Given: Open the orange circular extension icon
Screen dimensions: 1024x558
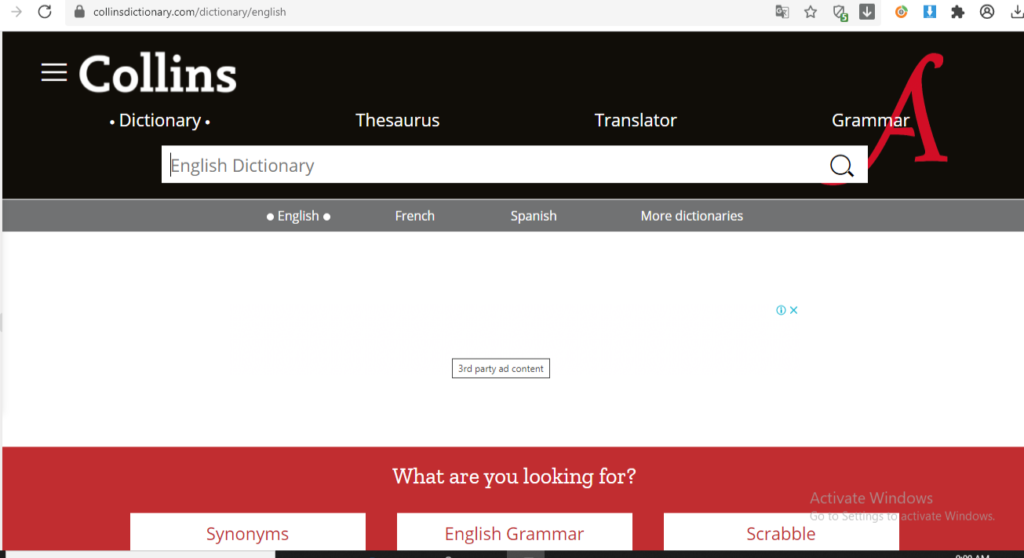Looking at the screenshot, I should tap(901, 12).
